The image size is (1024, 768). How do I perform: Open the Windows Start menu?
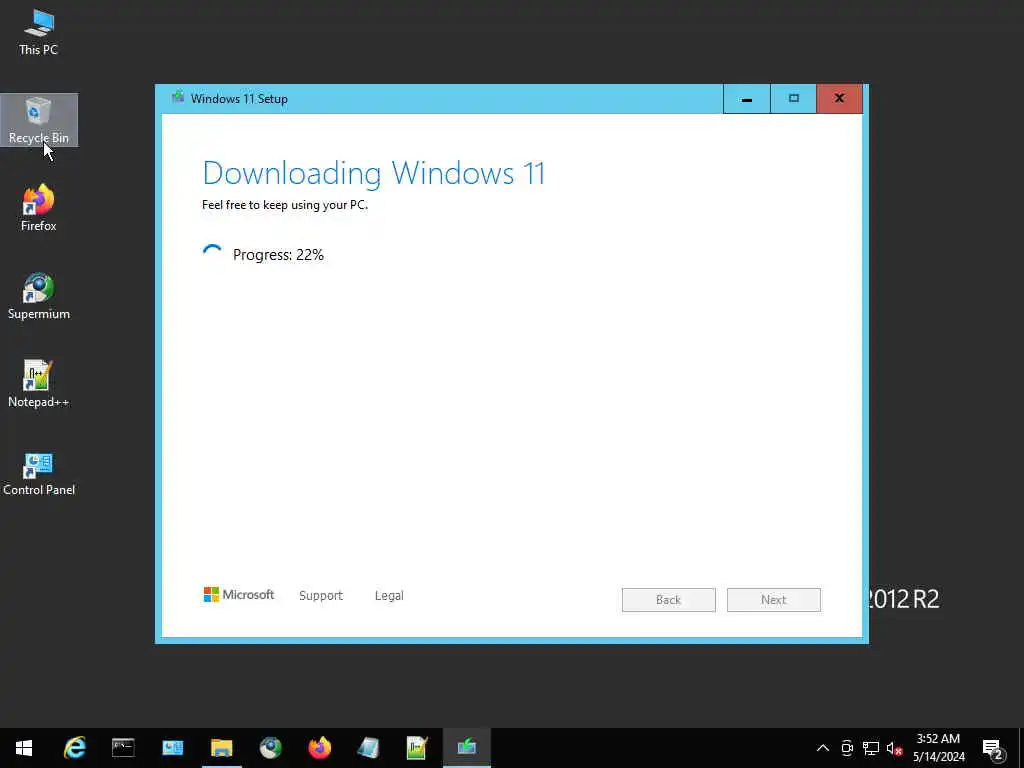[24, 748]
